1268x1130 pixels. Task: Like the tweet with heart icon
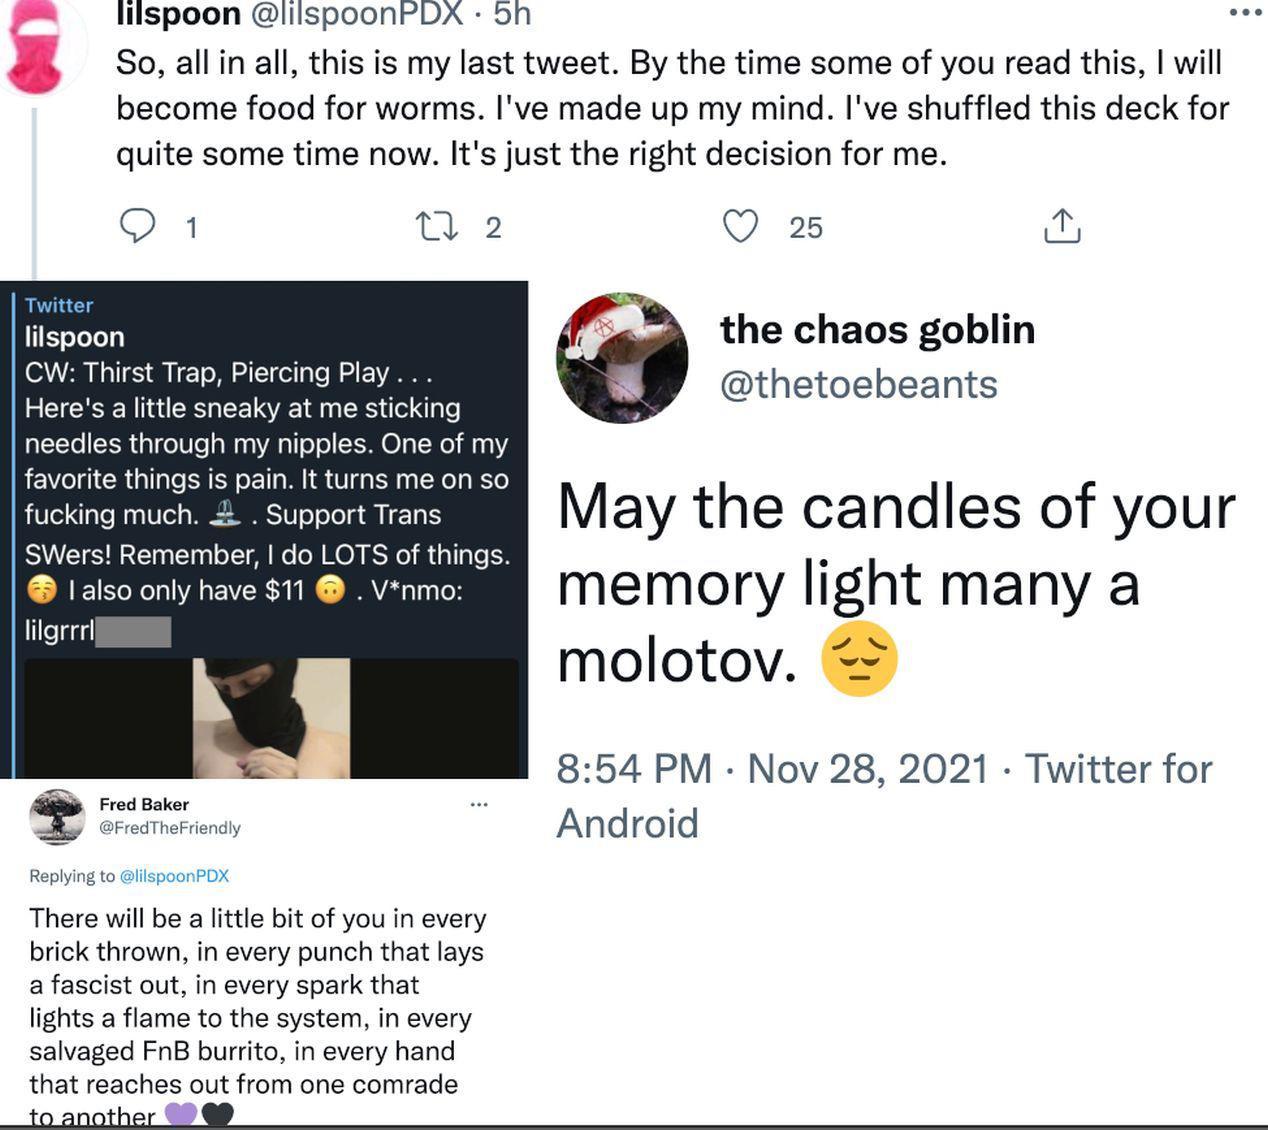point(740,226)
